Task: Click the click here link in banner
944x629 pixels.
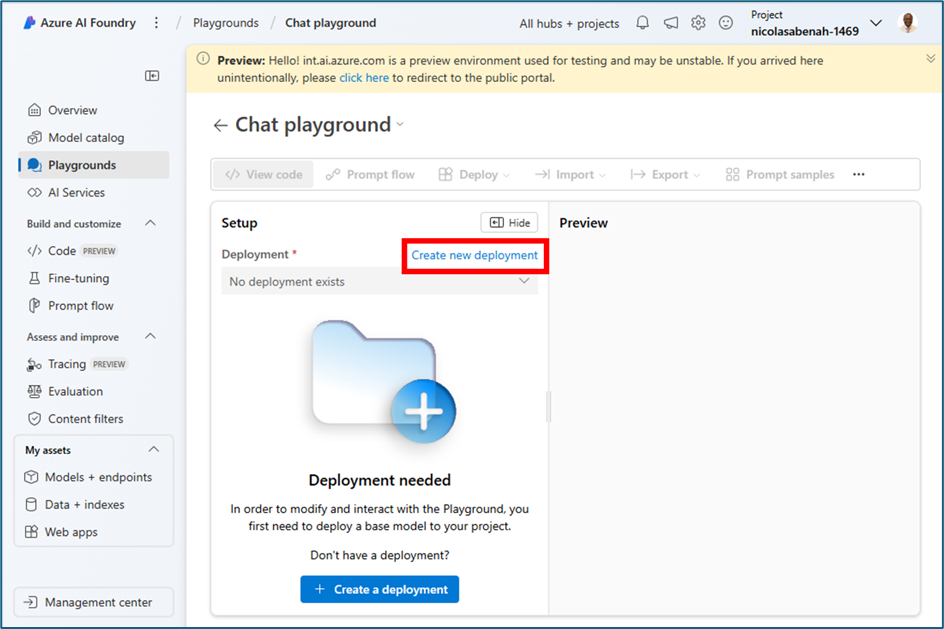Action: (x=364, y=78)
